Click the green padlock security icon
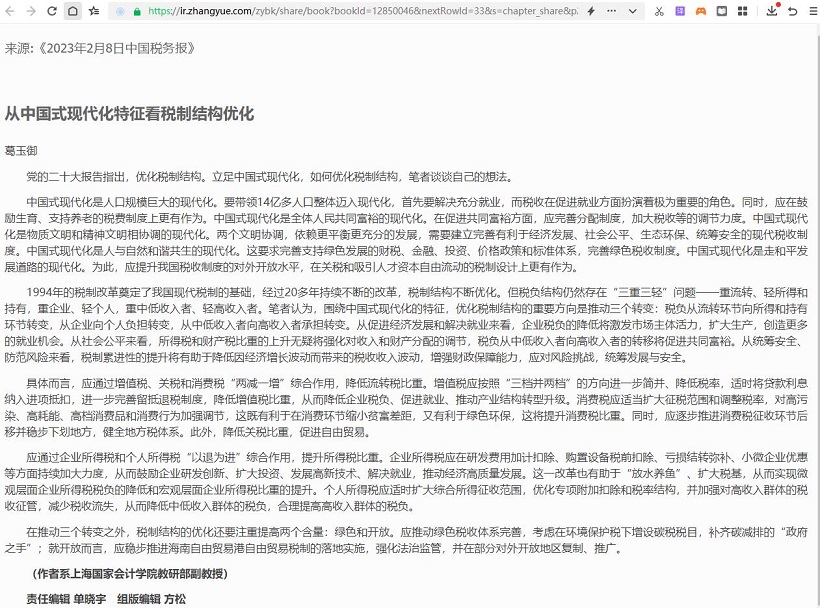Image resolution: width=820 pixels, height=608 pixels. [x=137, y=11]
